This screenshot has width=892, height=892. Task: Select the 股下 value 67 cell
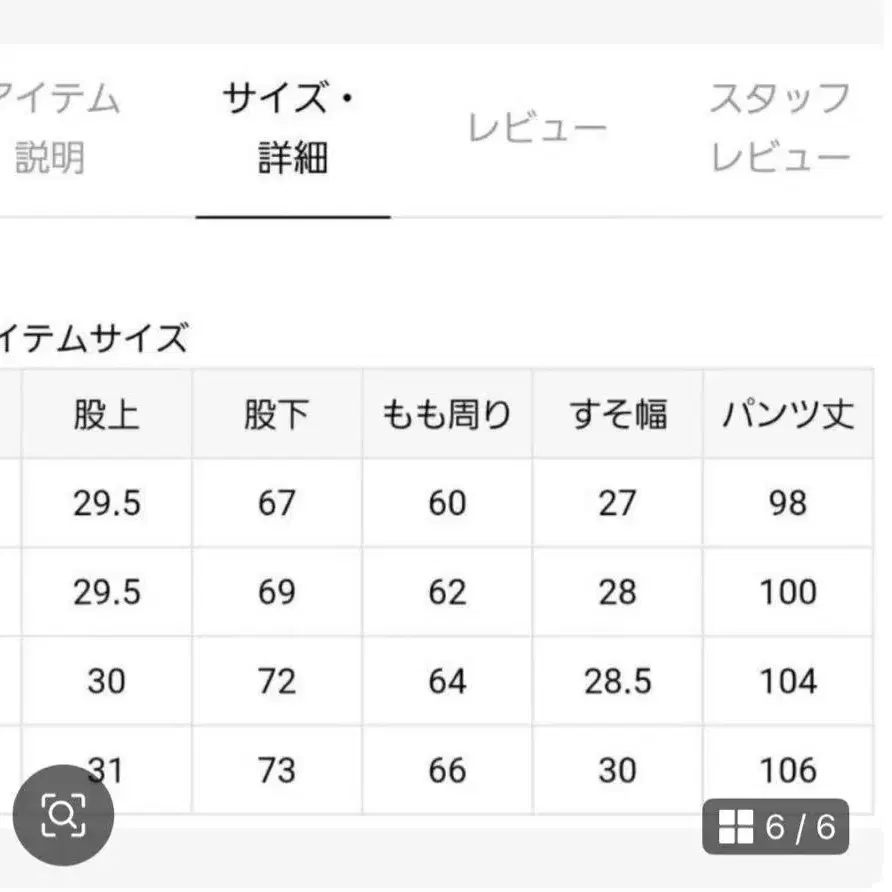[x=276, y=503]
